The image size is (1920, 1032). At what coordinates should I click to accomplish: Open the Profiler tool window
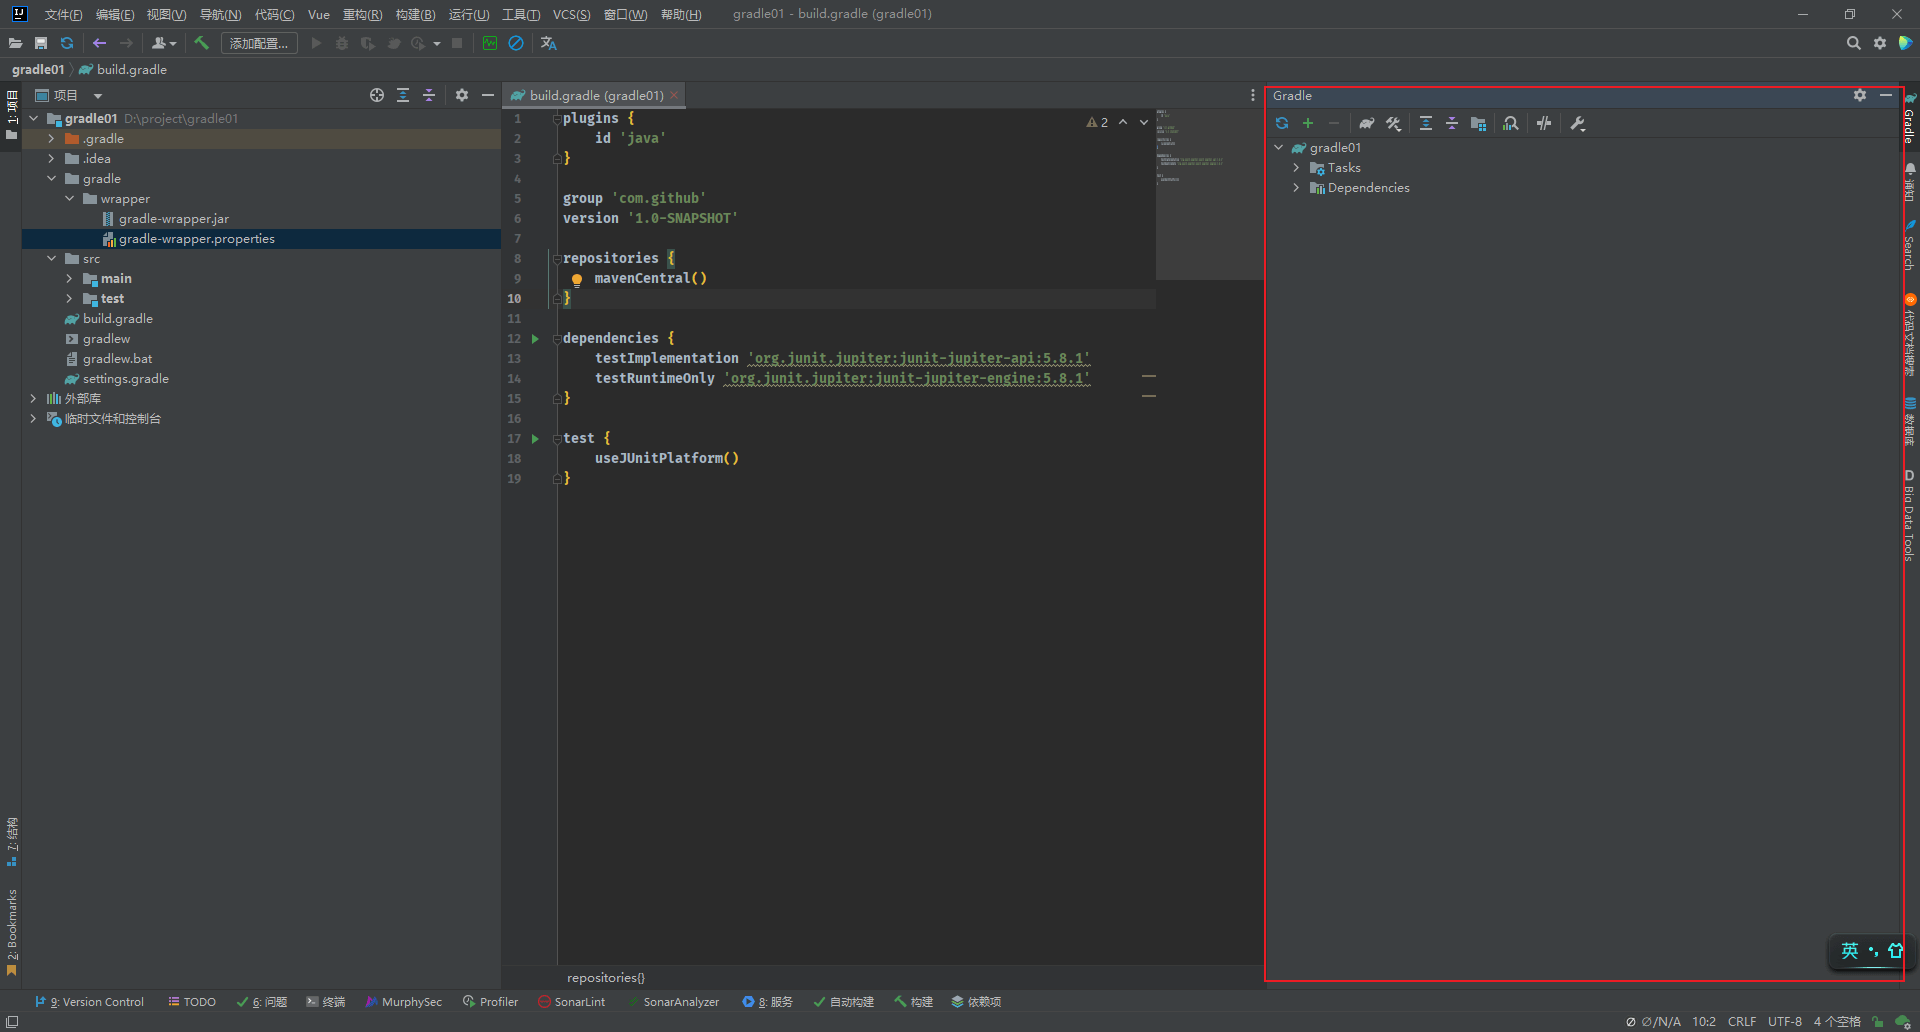[490, 1001]
